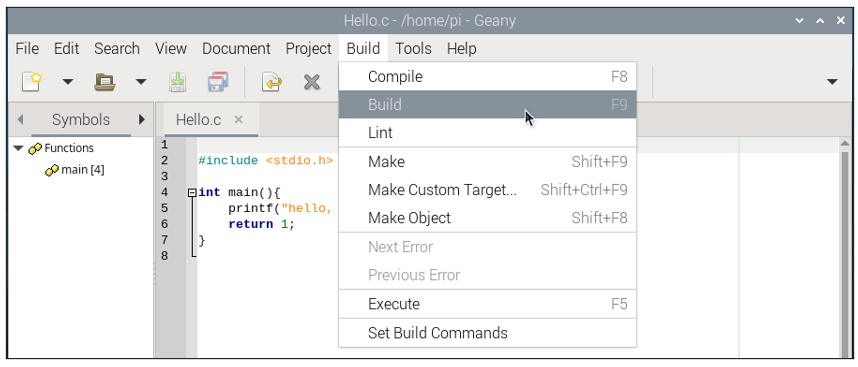
Task: Open the Tools menu
Action: coord(414,49)
